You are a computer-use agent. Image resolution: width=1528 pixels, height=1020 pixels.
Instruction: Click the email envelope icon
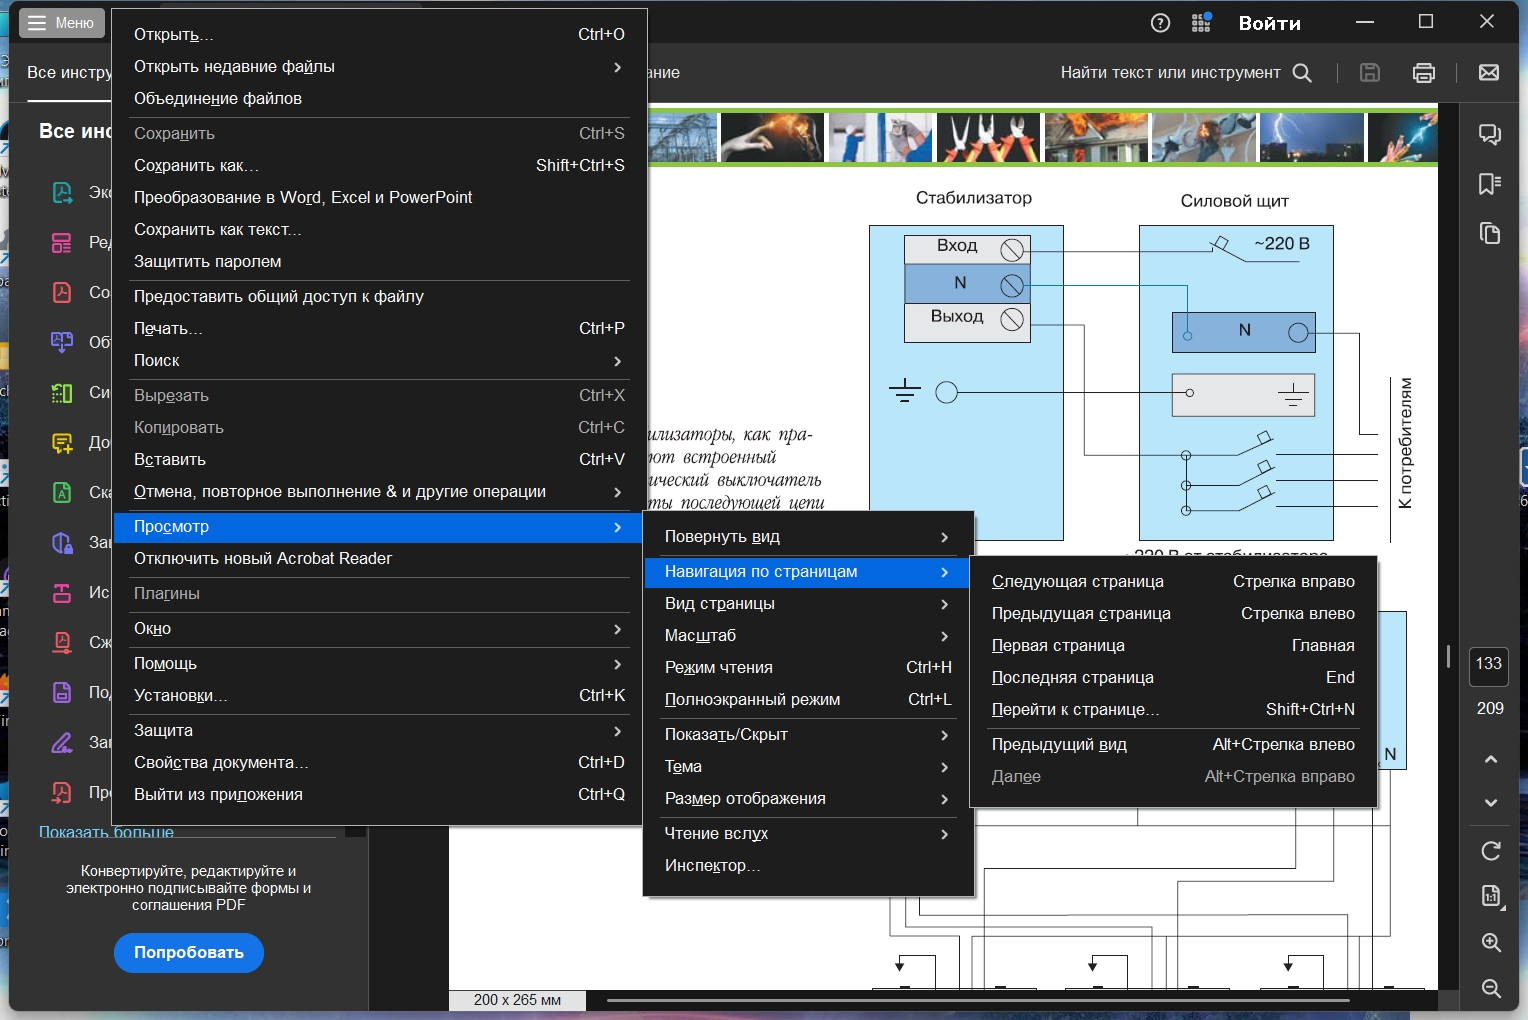(1489, 72)
